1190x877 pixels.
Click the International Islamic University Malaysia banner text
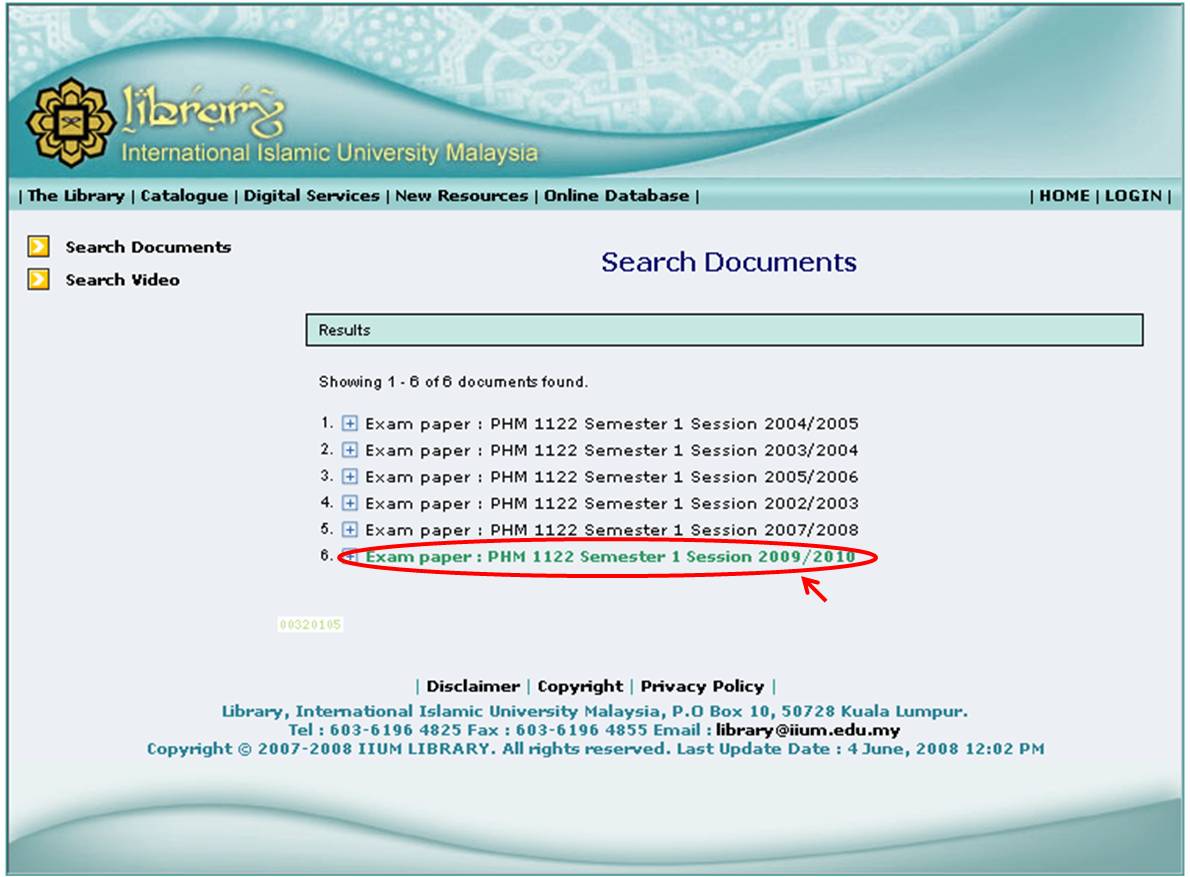(329, 152)
